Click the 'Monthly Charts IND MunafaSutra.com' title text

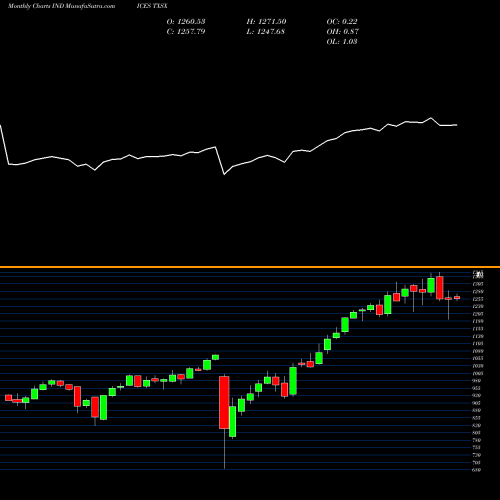coord(61,6)
